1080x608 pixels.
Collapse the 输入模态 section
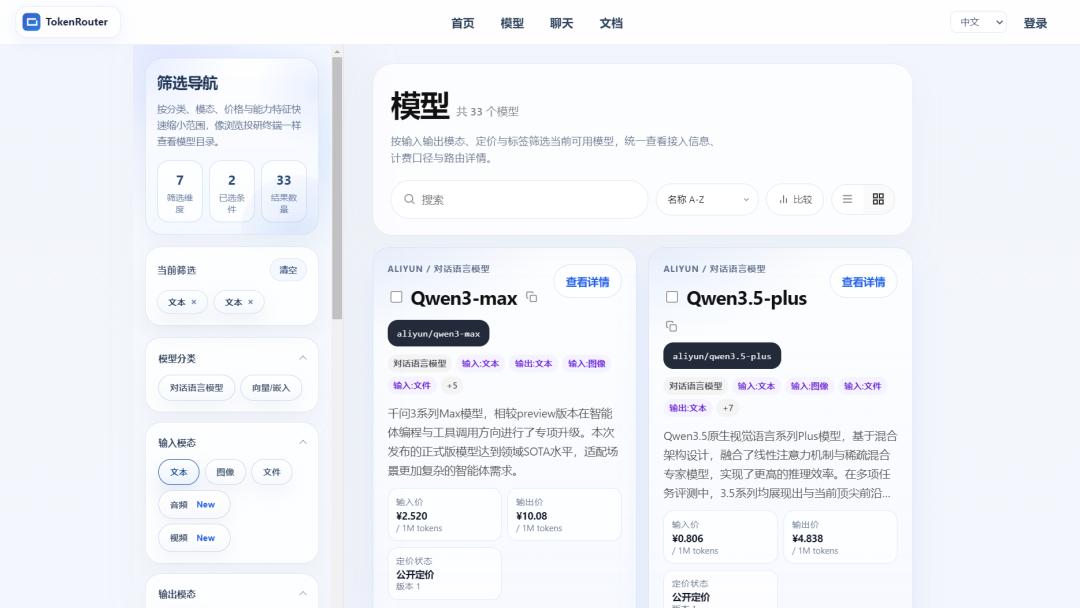coord(302,442)
